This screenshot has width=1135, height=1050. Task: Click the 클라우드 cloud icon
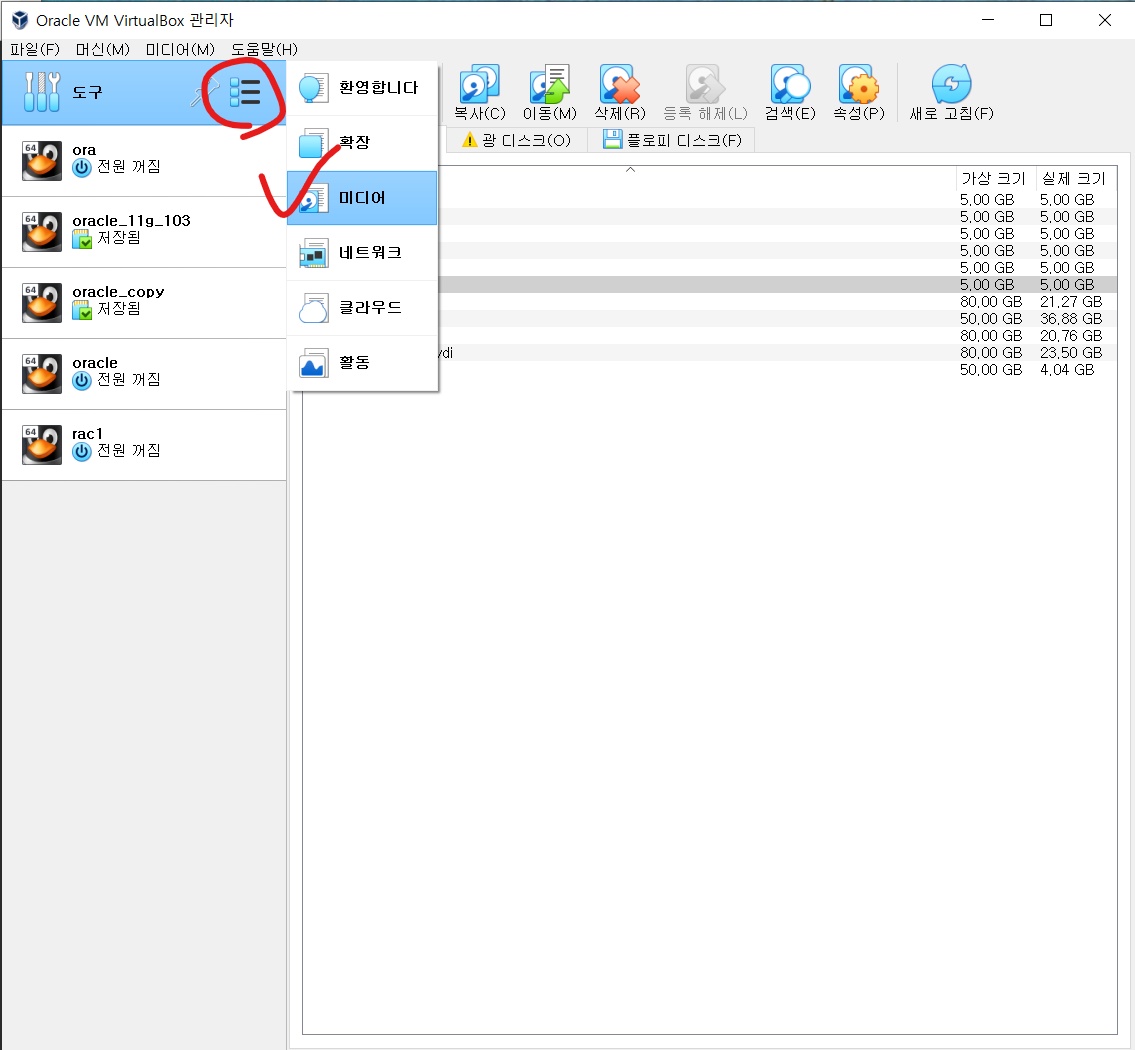click(313, 308)
